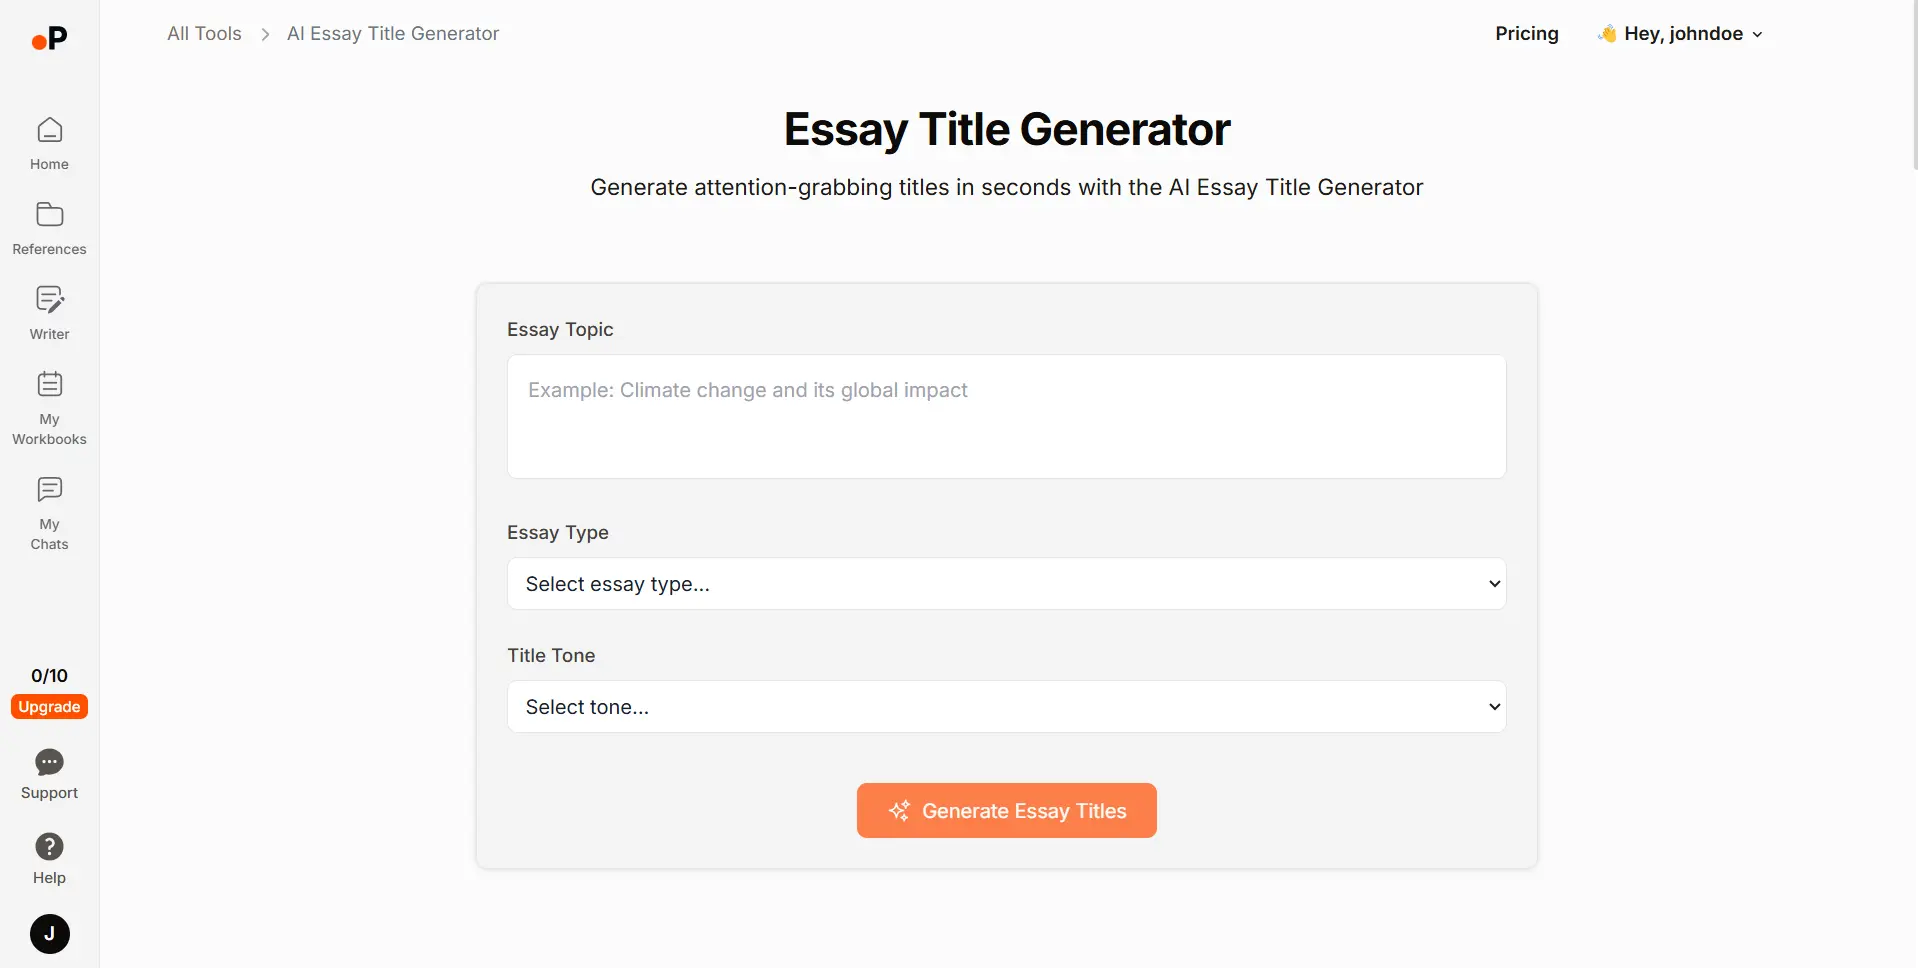Image resolution: width=1918 pixels, height=968 pixels.
Task: Click the sparkle icon on the generate button
Action: point(899,810)
